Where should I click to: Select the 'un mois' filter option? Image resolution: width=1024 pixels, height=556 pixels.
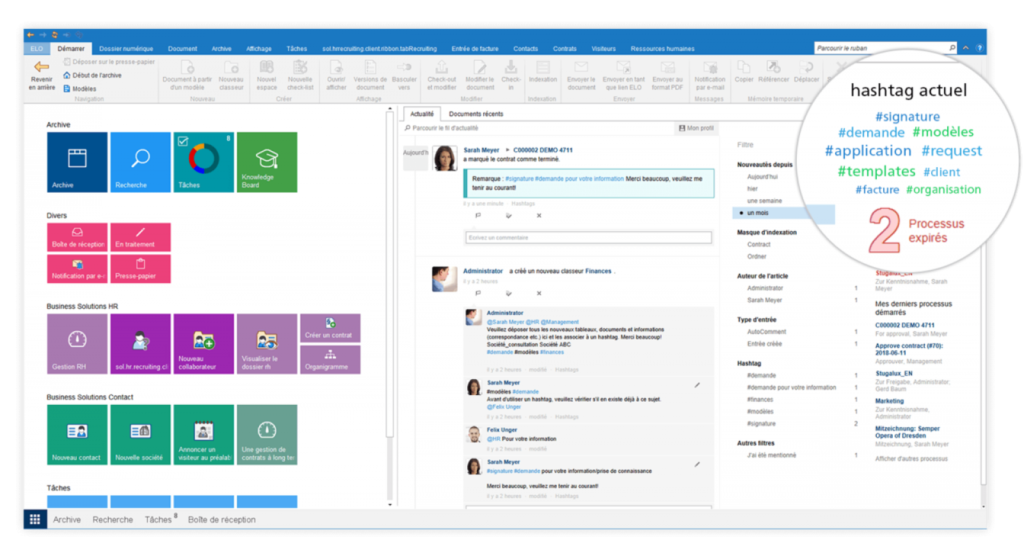(760, 213)
